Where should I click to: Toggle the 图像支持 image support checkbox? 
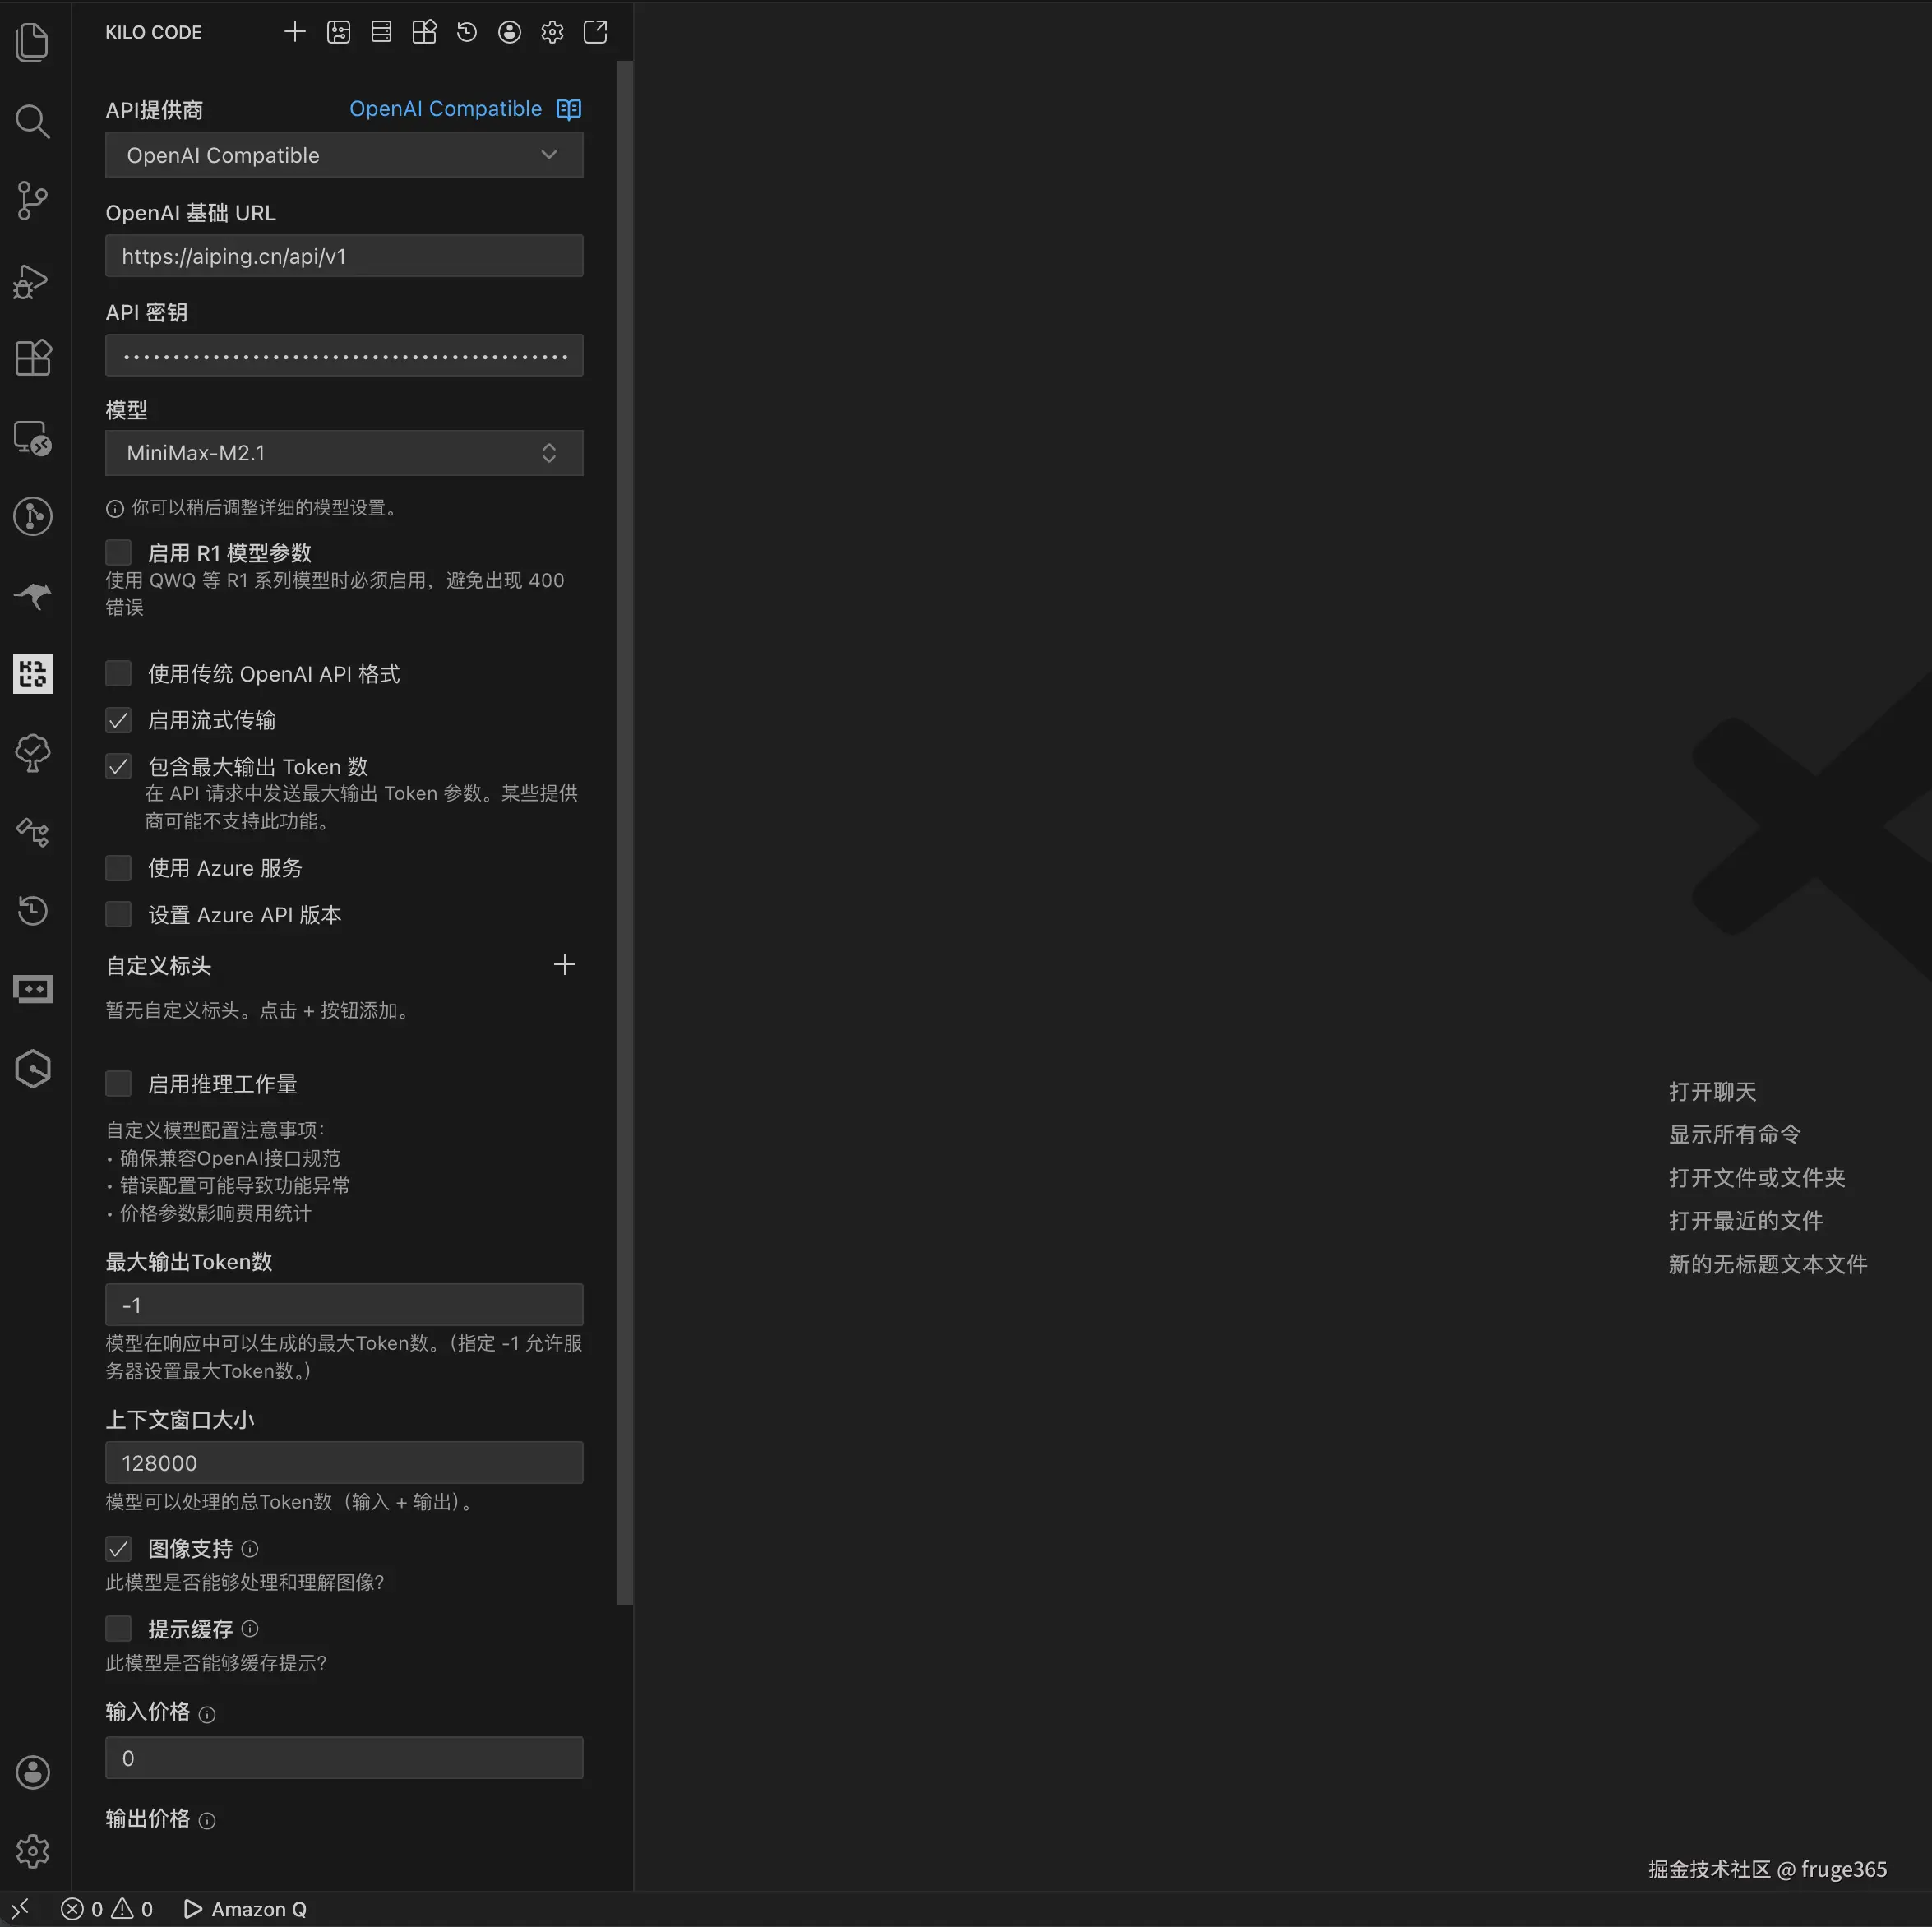click(x=118, y=1548)
